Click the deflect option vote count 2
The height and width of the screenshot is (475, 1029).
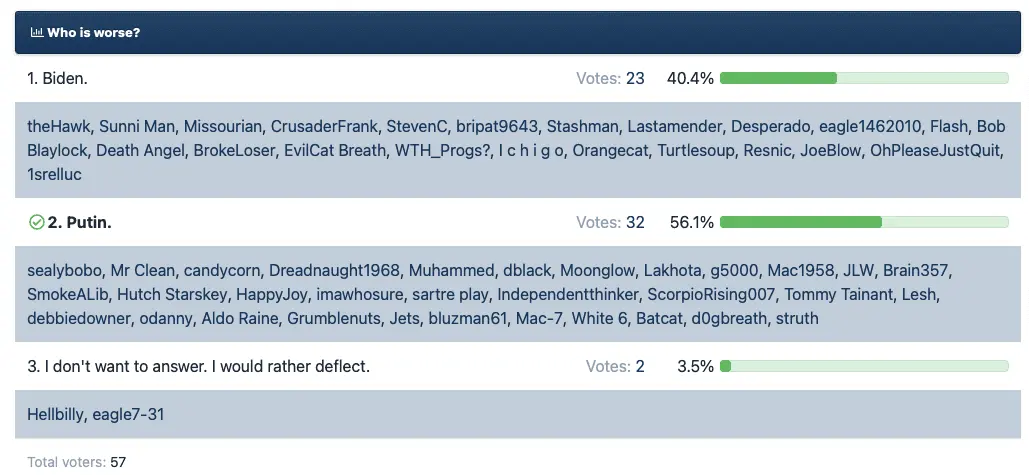point(639,366)
